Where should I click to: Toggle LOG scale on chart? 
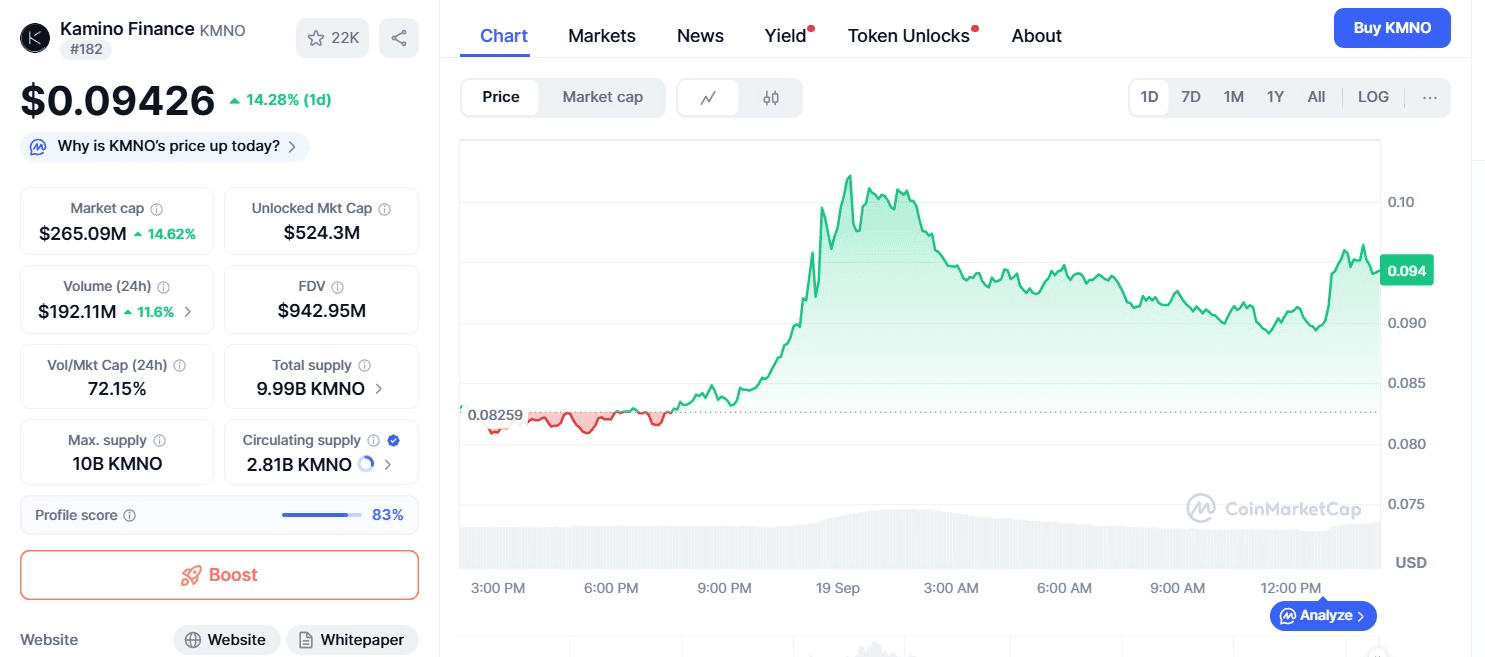tap(1372, 97)
